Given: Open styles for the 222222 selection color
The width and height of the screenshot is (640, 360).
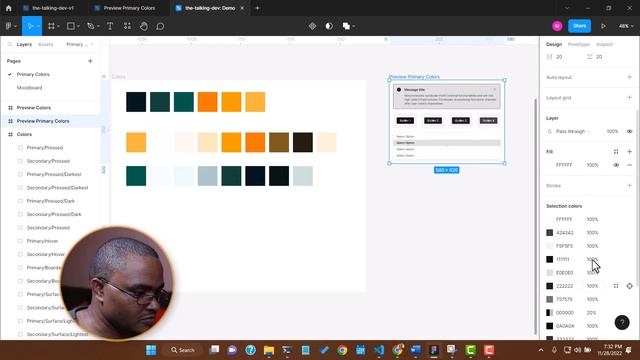Looking at the screenshot, I should [616, 286].
